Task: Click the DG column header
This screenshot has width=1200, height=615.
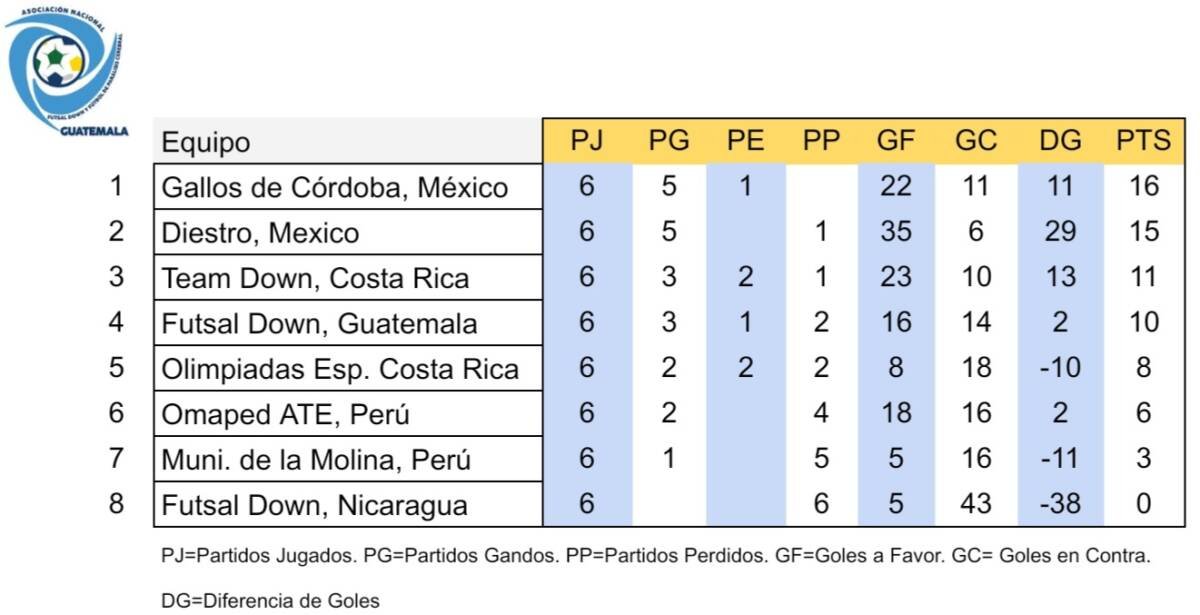Action: (x=1060, y=141)
